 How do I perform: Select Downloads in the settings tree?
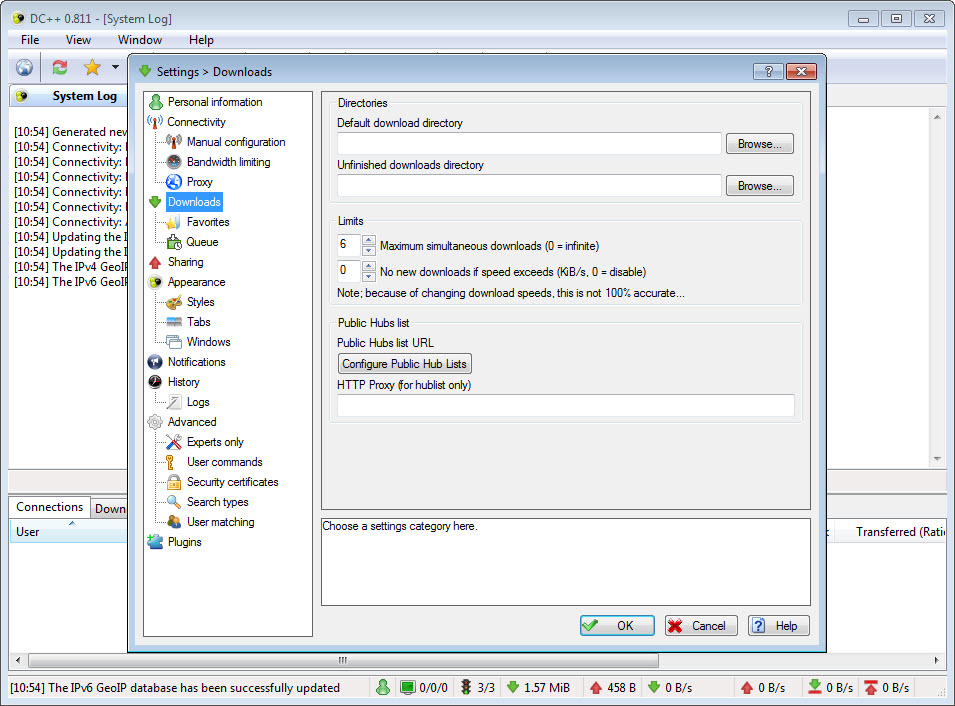click(x=194, y=202)
